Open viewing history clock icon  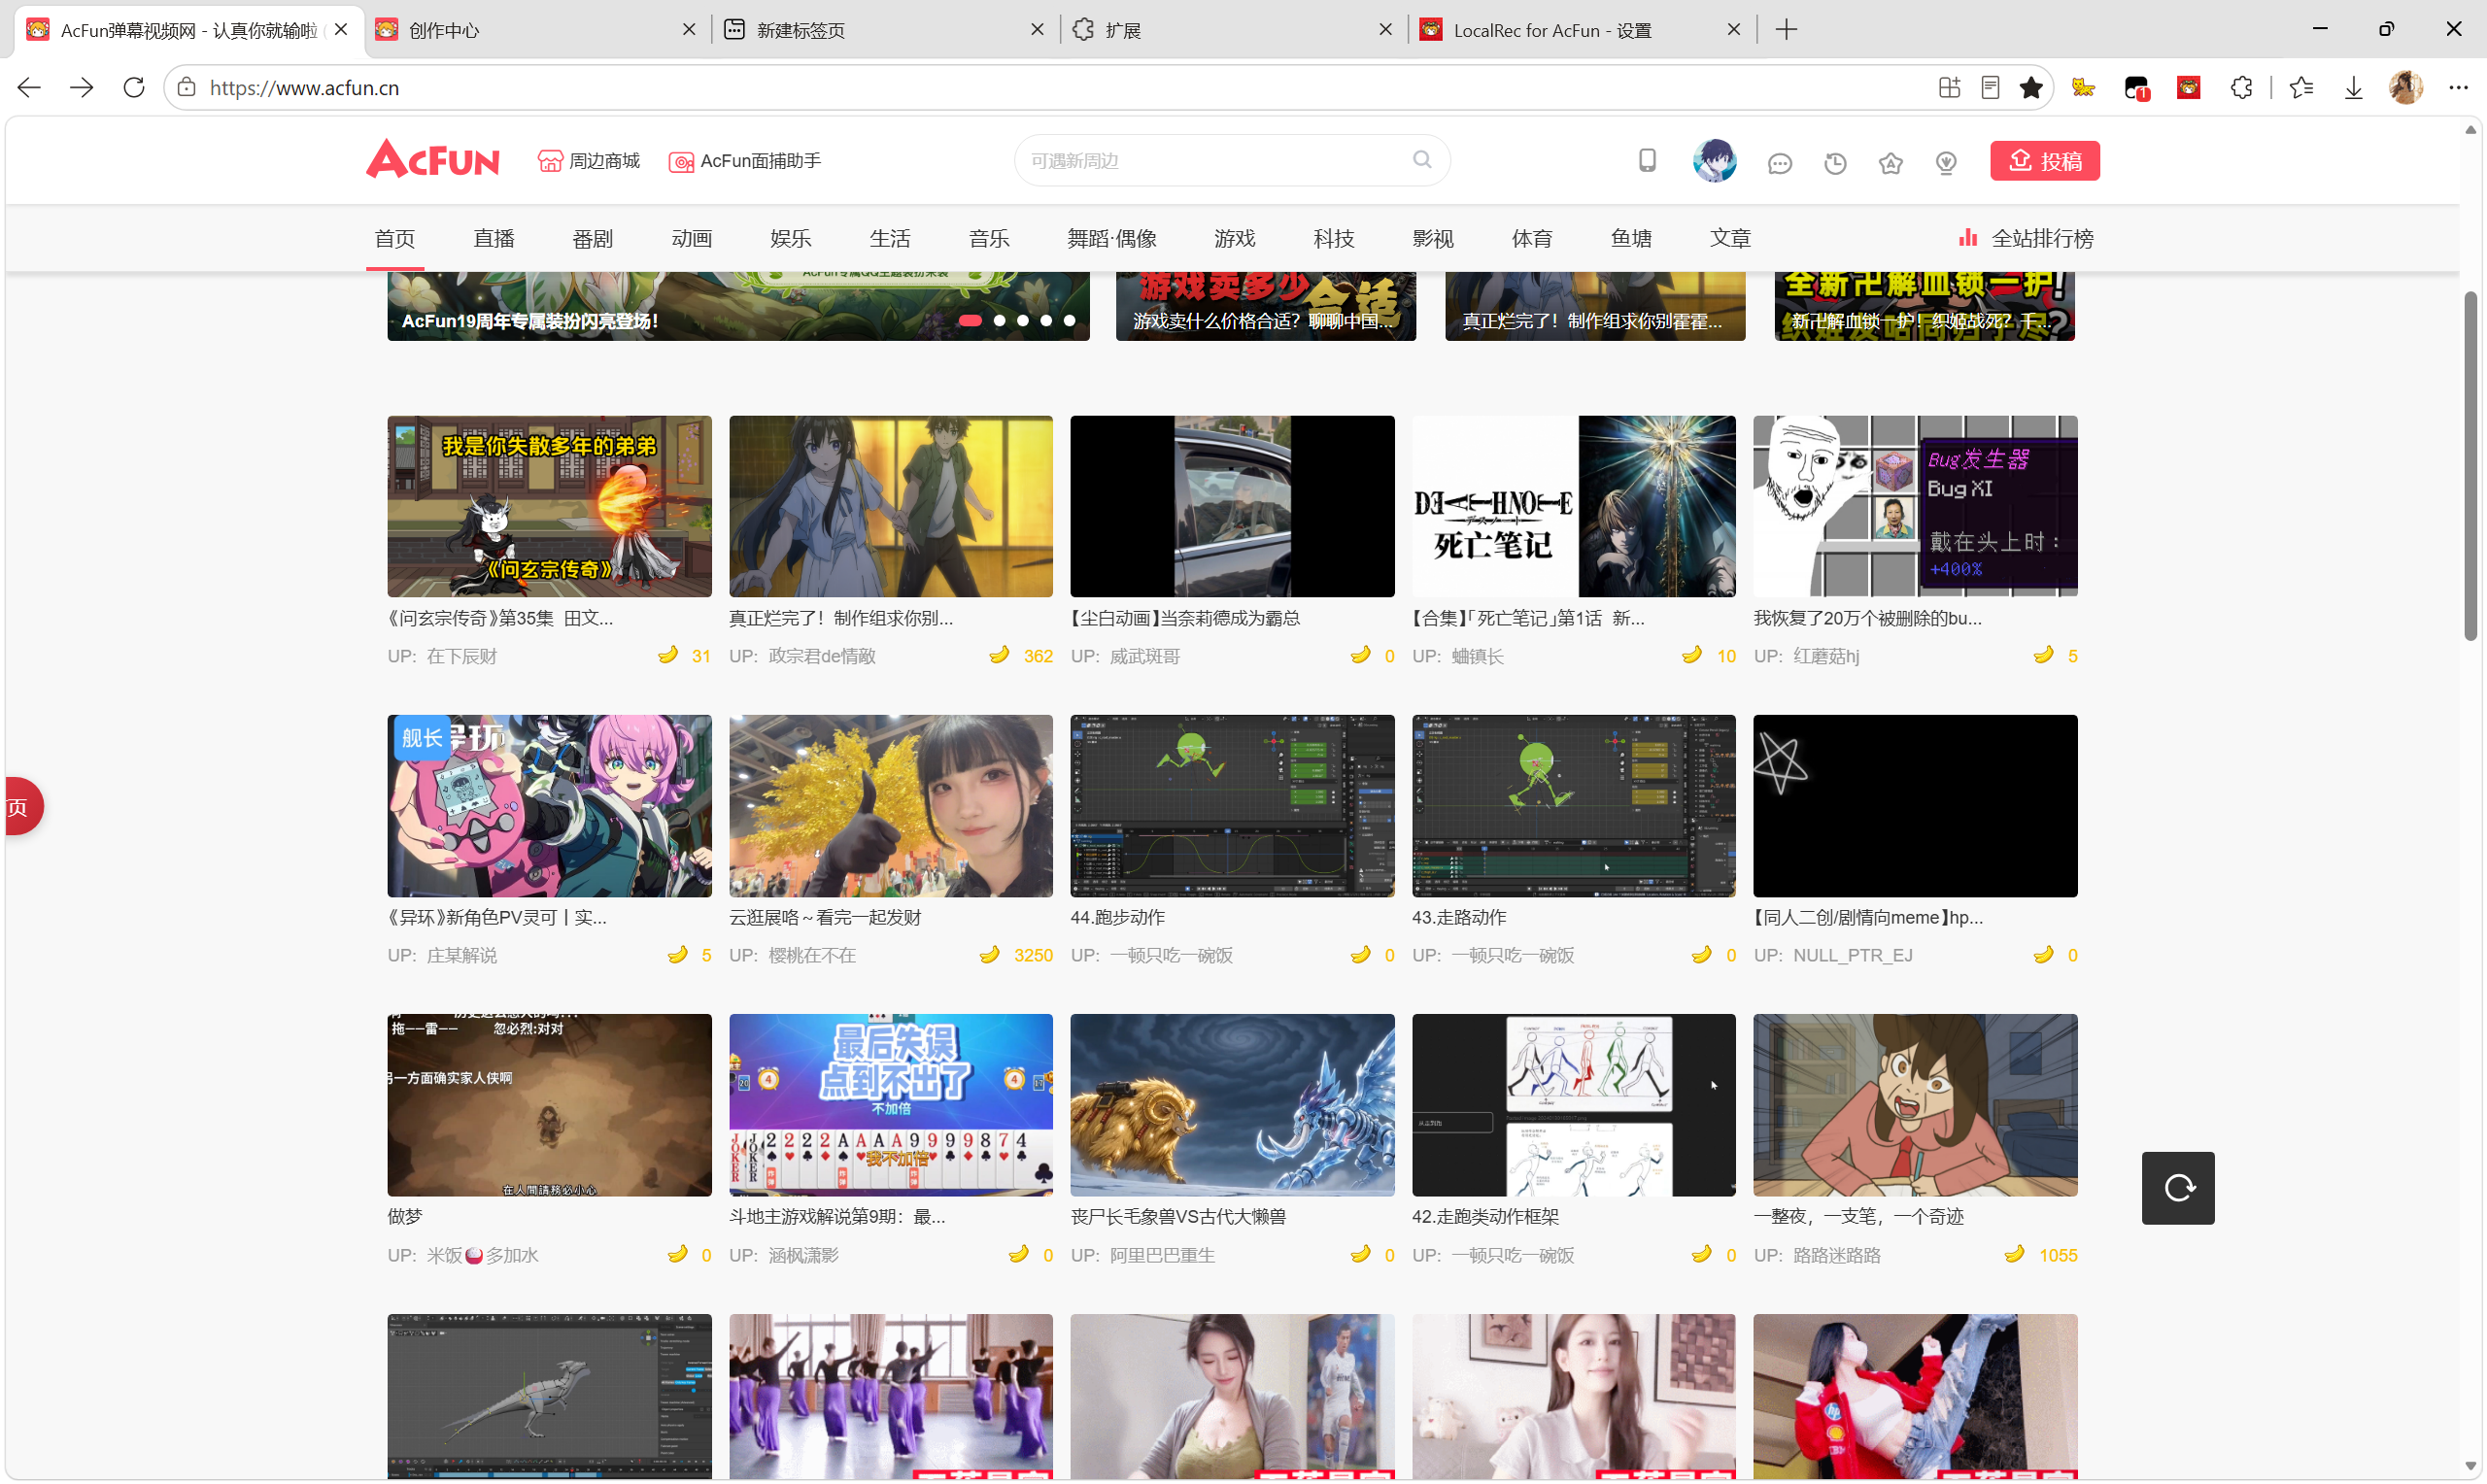tap(1835, 163)
